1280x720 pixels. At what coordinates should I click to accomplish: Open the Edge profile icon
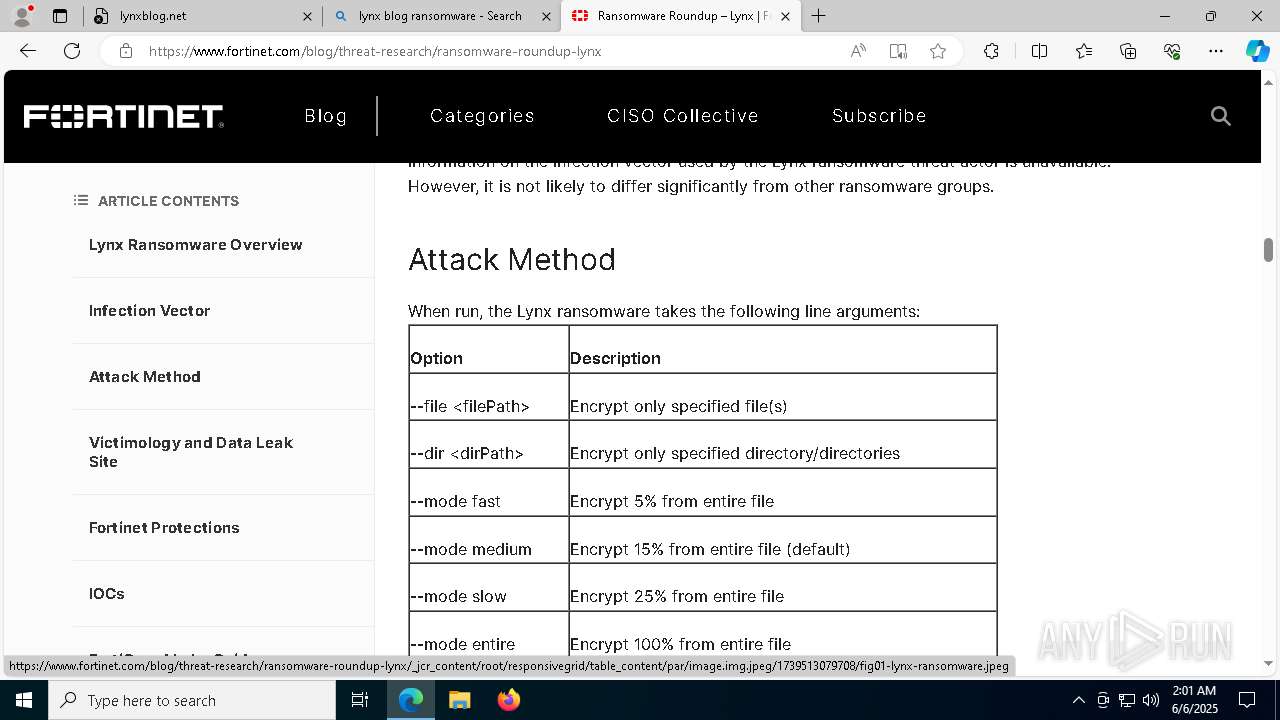(x=22, y=16)
